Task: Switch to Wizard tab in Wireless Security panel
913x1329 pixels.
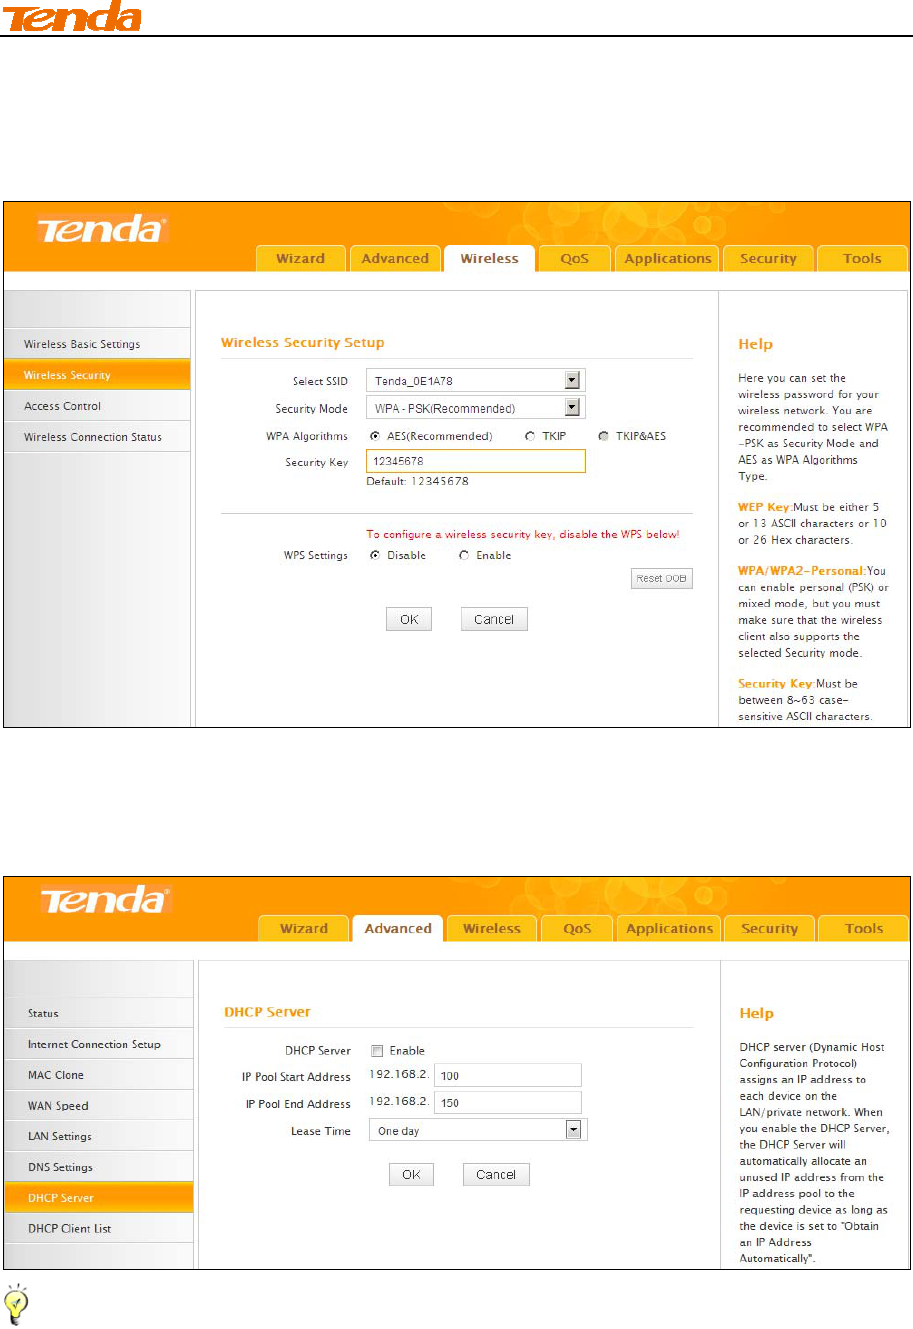Action: click(301, 258)
